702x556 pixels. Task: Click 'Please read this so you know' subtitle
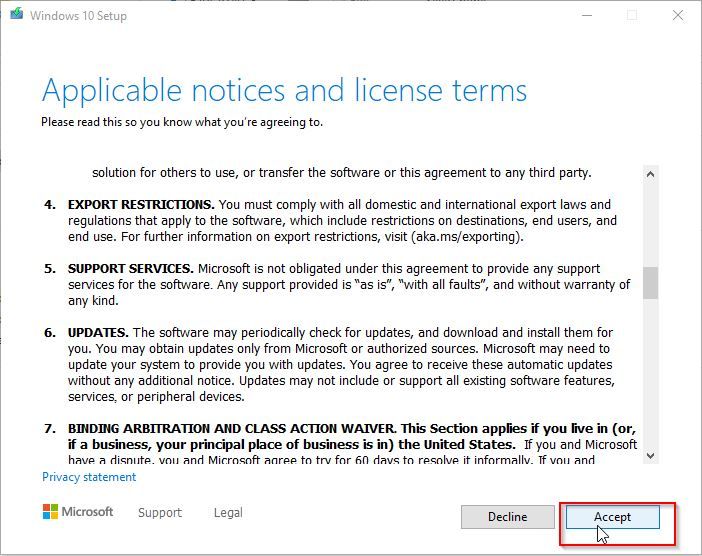click(182, 122)
